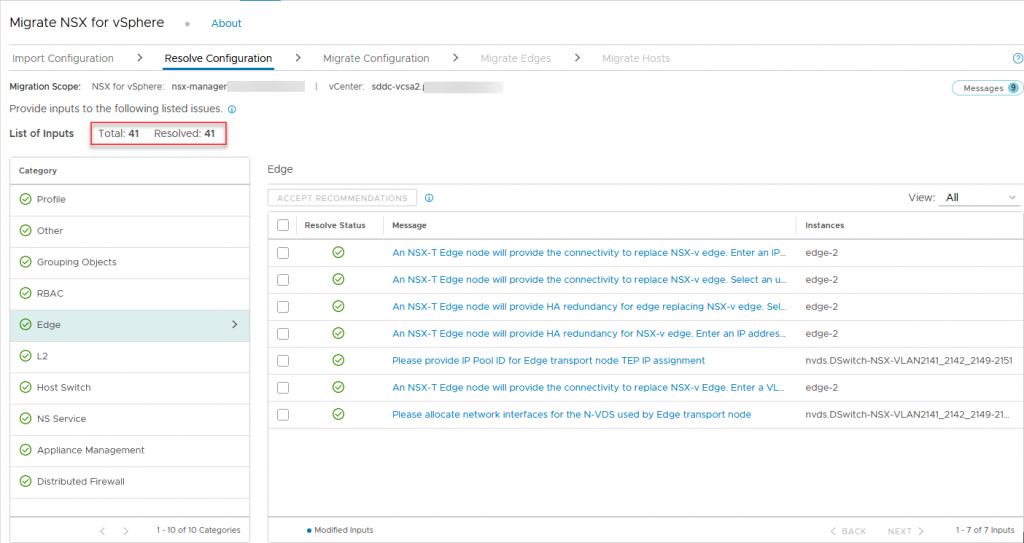Go to next categories page arrow
Viewport: 1024px width, 543px height.
tap(126, 531)
